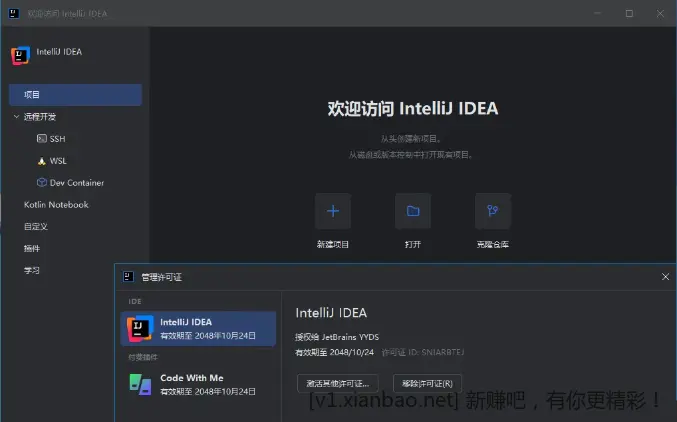Click the Dev Container cube icon
Viewport: 677px width, 422px height.
(41, 183)
